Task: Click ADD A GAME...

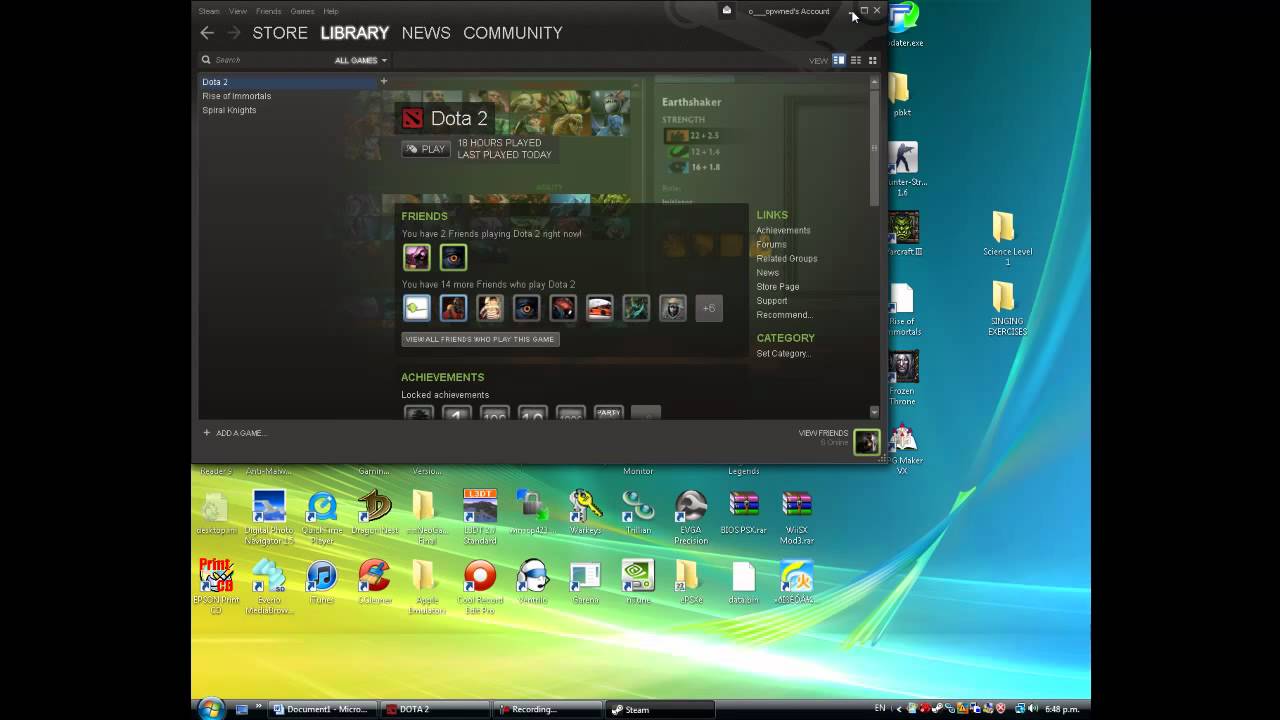Action: coord(235,433)
